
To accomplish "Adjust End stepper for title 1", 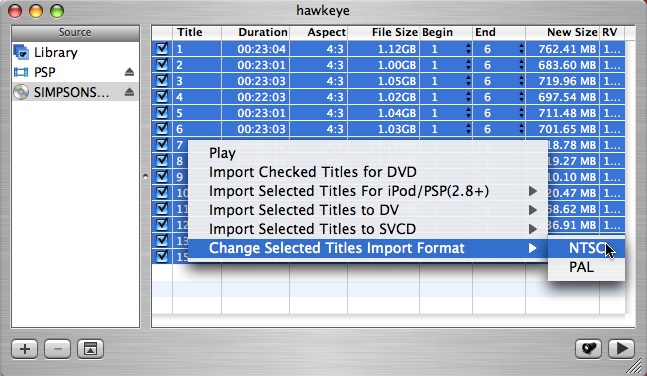I will (x=521, y=49).
